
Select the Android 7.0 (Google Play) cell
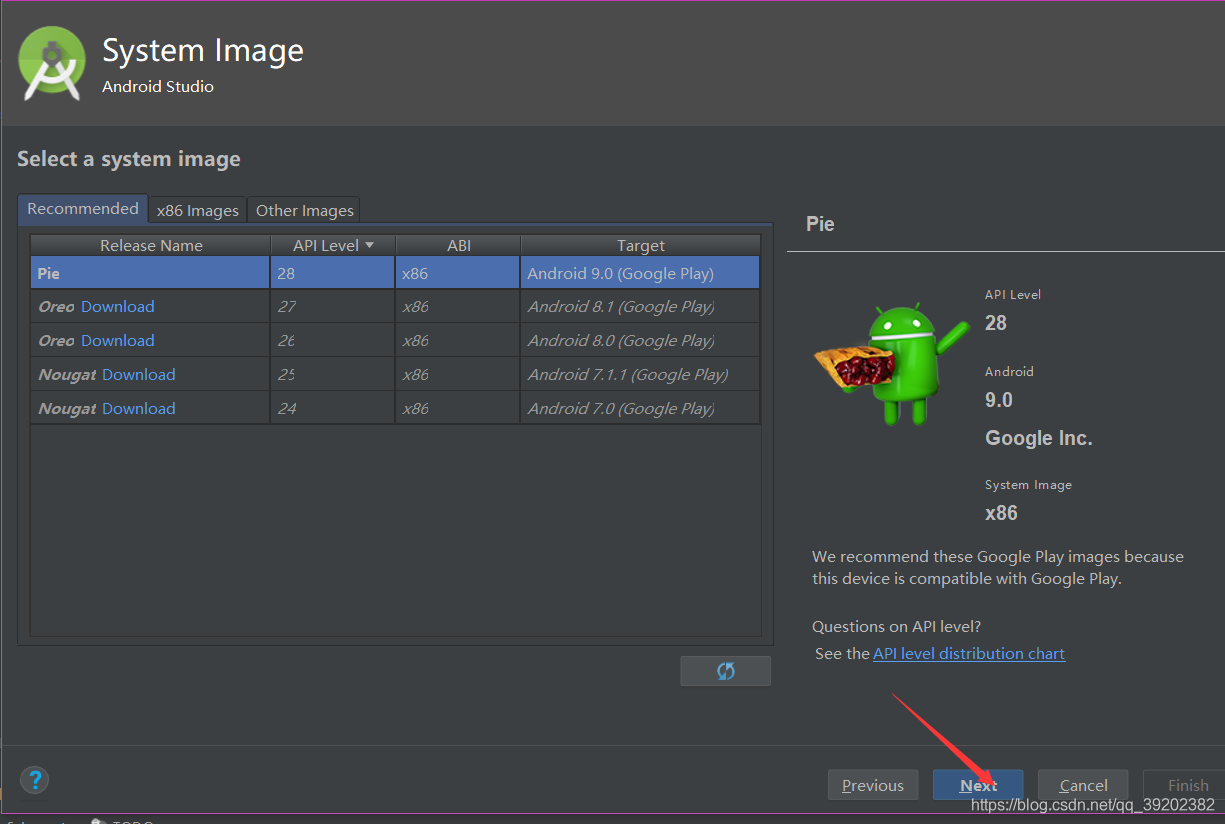click(640, 408)
